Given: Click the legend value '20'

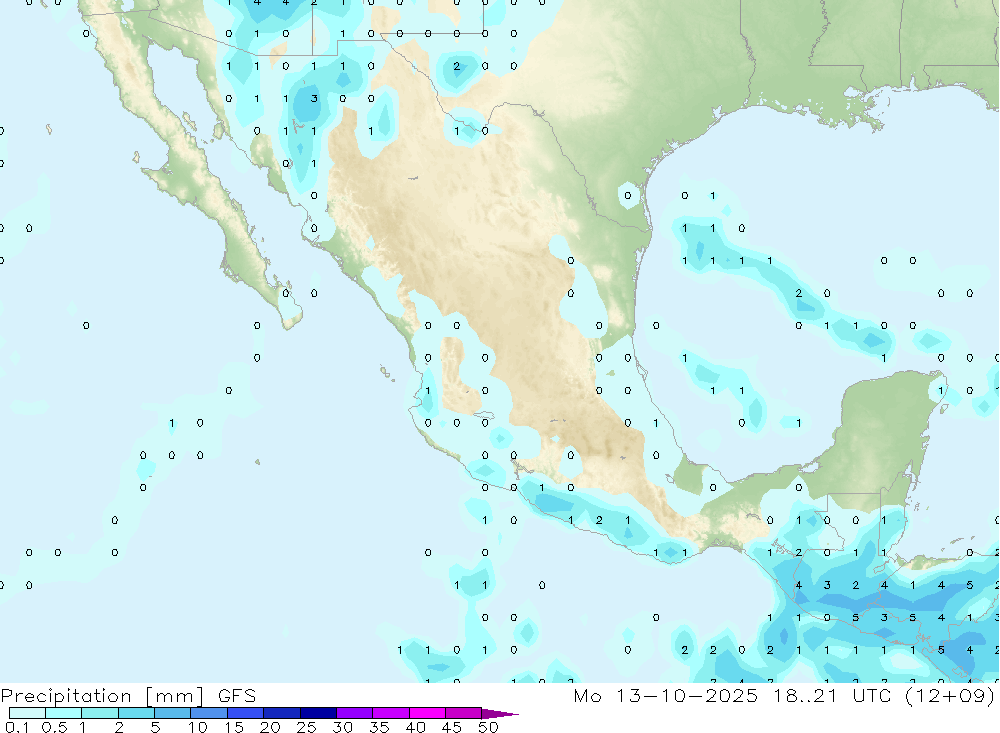Looking at the screenshot, I should click(x=270, y=727).
